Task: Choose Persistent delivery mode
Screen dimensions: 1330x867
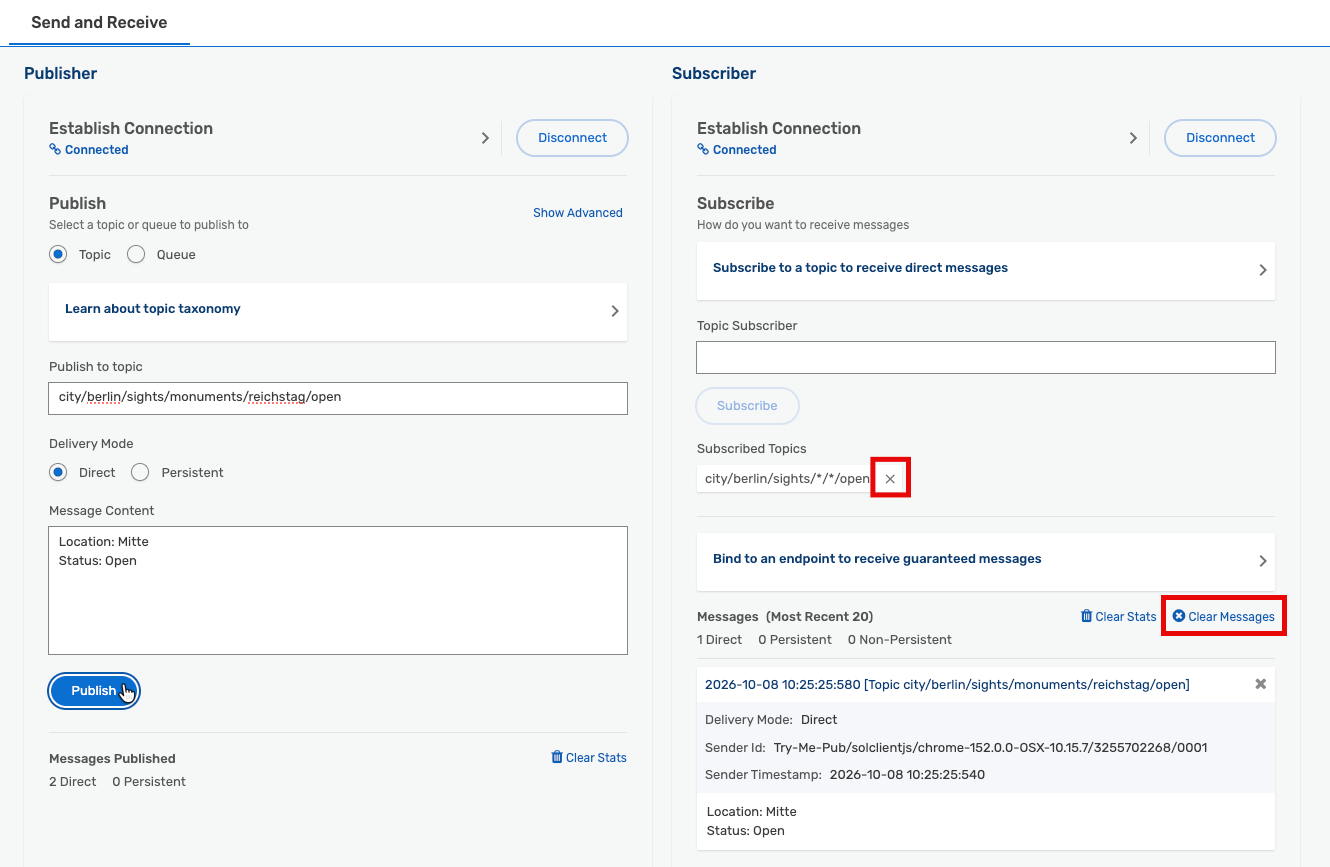Action: point(140,472)
